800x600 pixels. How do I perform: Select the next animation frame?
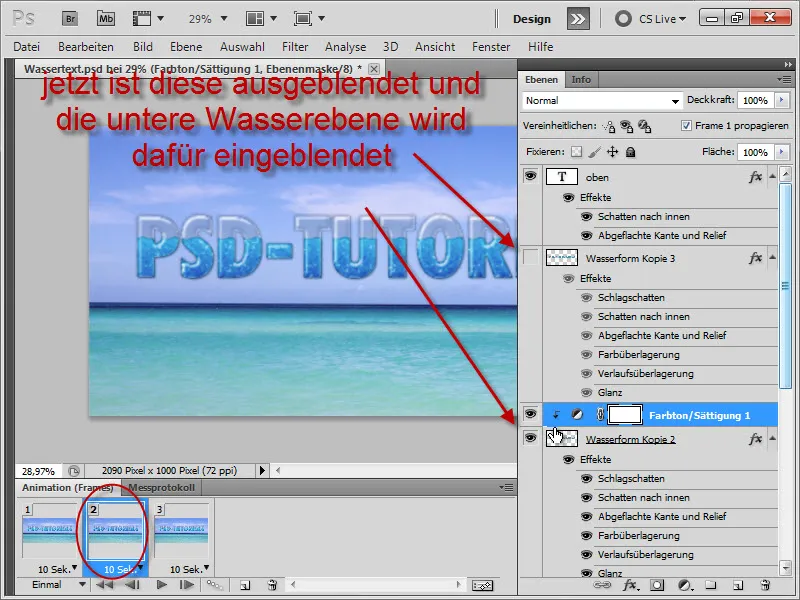[187, 585]
